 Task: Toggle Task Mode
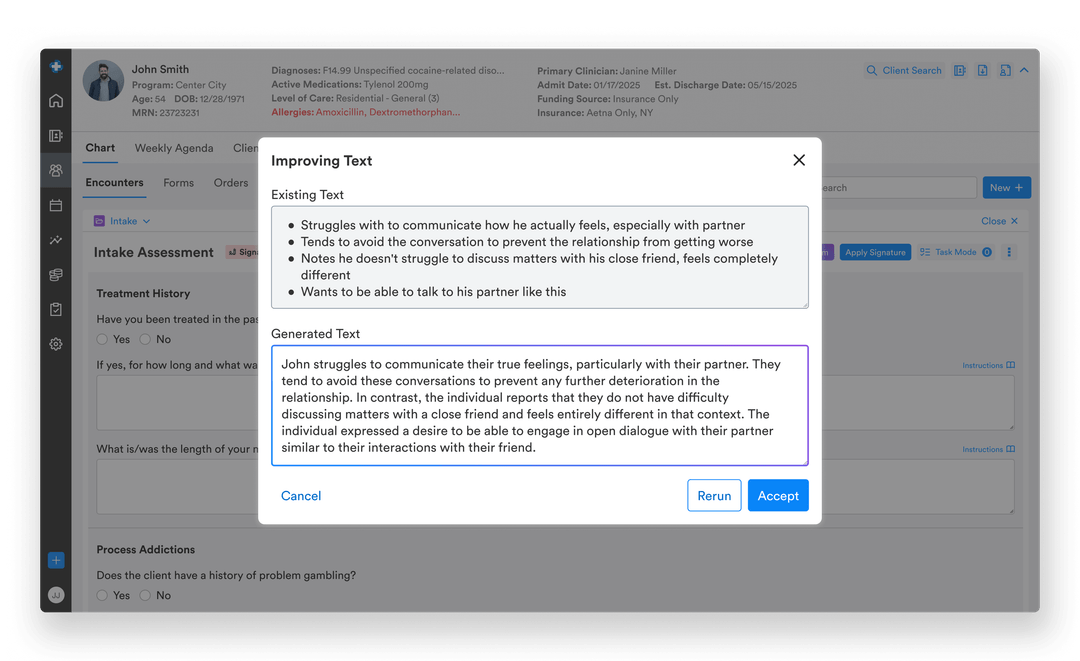pos(956,252)
